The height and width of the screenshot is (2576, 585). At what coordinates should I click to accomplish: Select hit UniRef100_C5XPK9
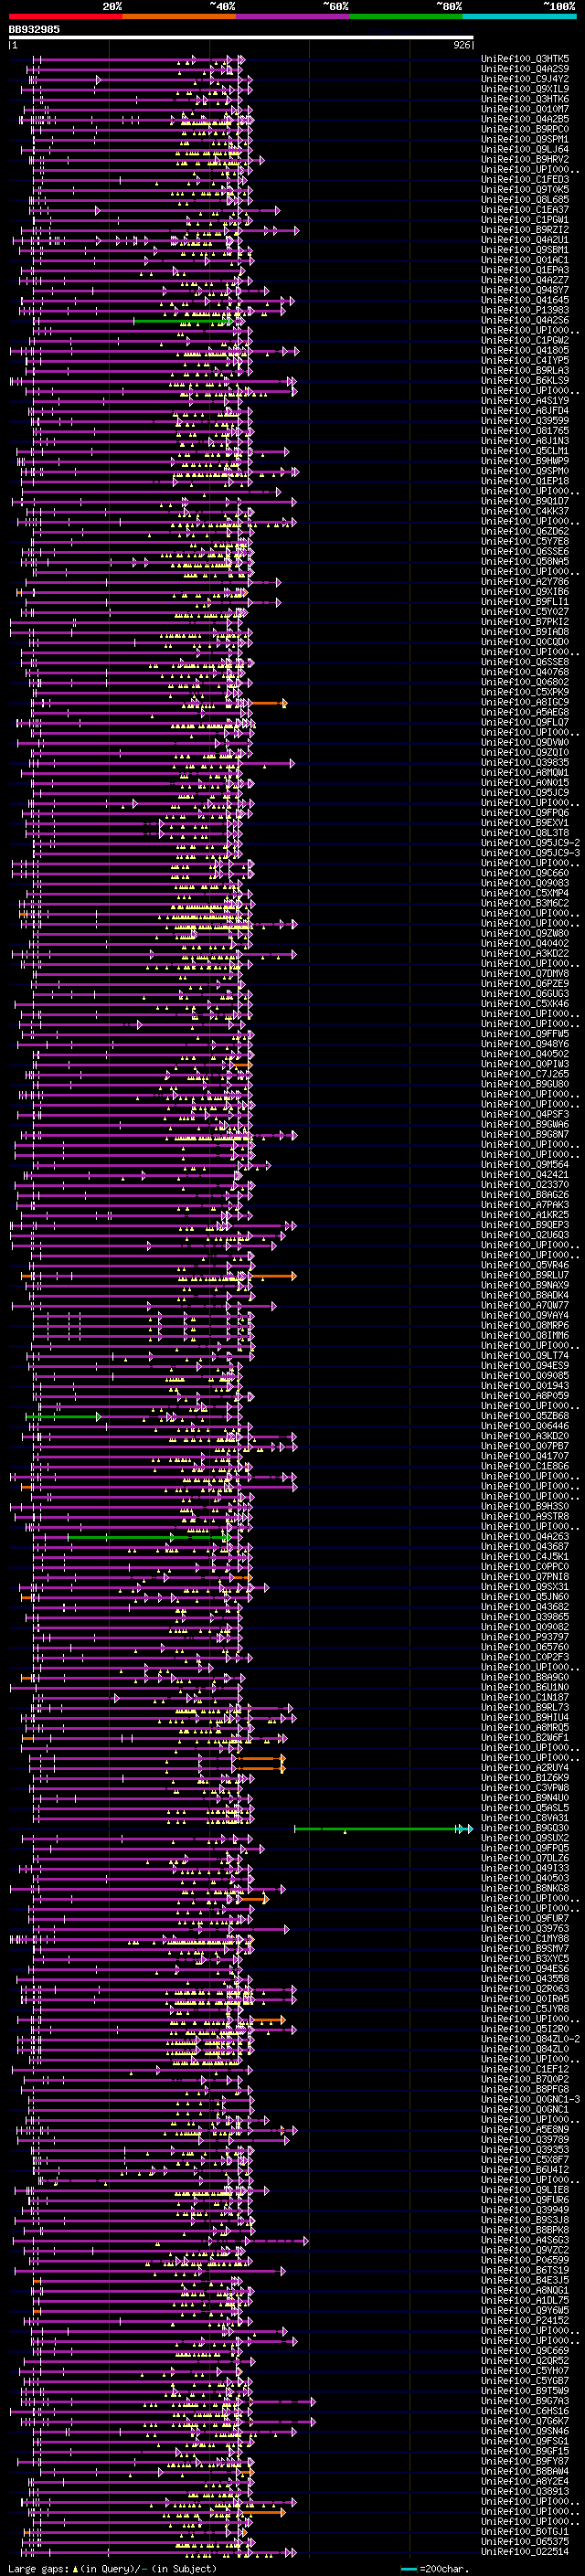[x=525, y=692]
